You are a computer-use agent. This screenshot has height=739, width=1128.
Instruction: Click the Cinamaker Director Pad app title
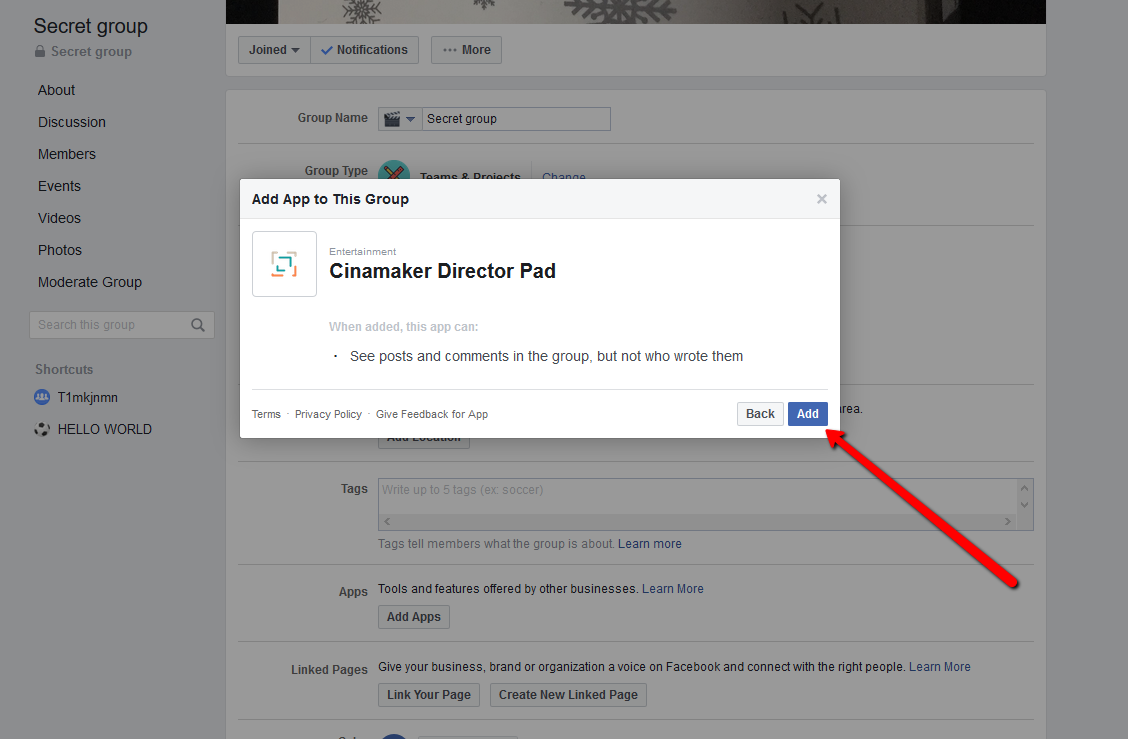click(442, 271)
